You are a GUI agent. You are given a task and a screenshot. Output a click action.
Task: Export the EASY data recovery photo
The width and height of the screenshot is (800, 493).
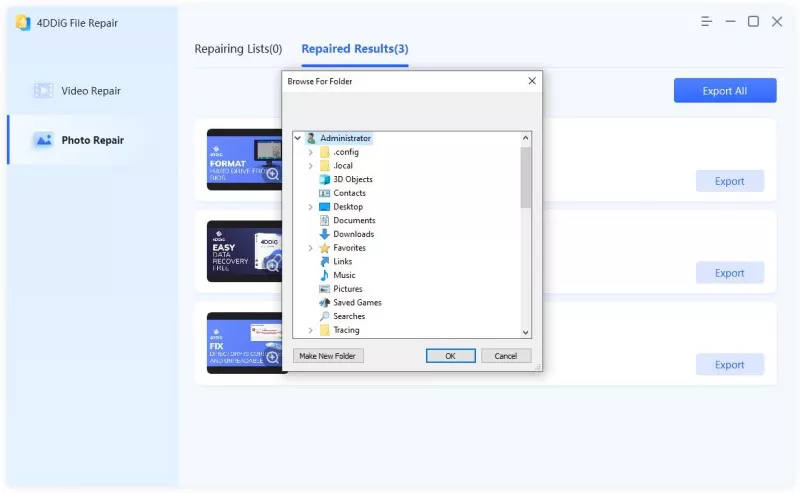pos(730,273)
